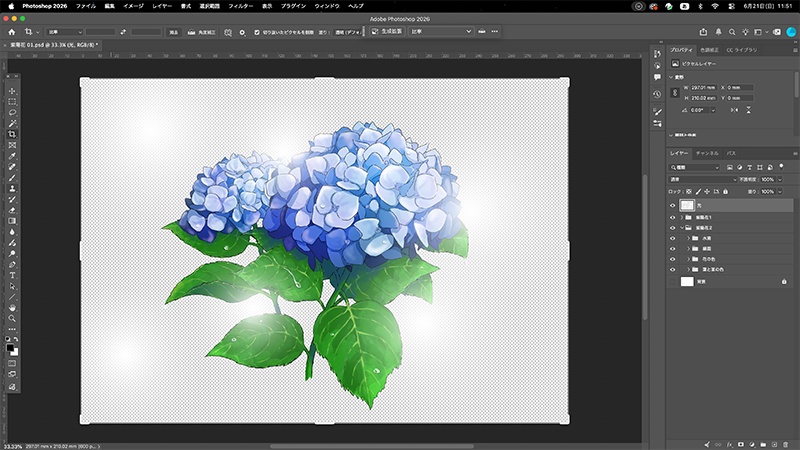The height and width of the screenshot is (450, 800).
Task: Select the Gradient tool
Action: [x=12, y=221]
